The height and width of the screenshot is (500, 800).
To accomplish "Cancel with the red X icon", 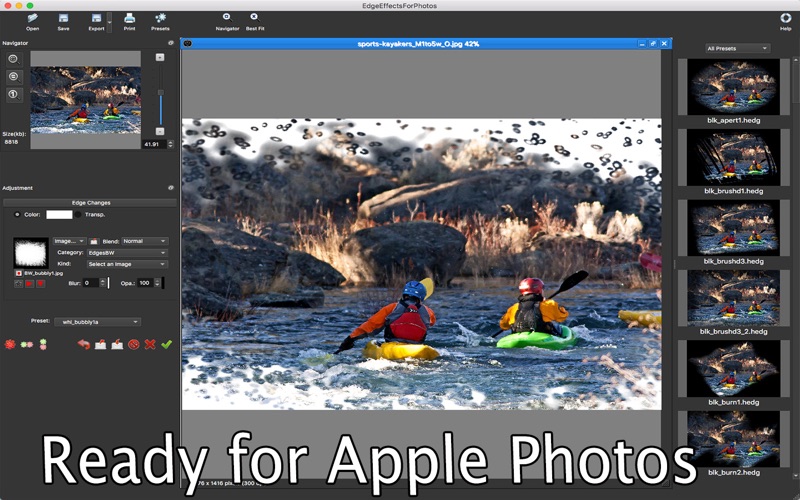I will point(150,345).
